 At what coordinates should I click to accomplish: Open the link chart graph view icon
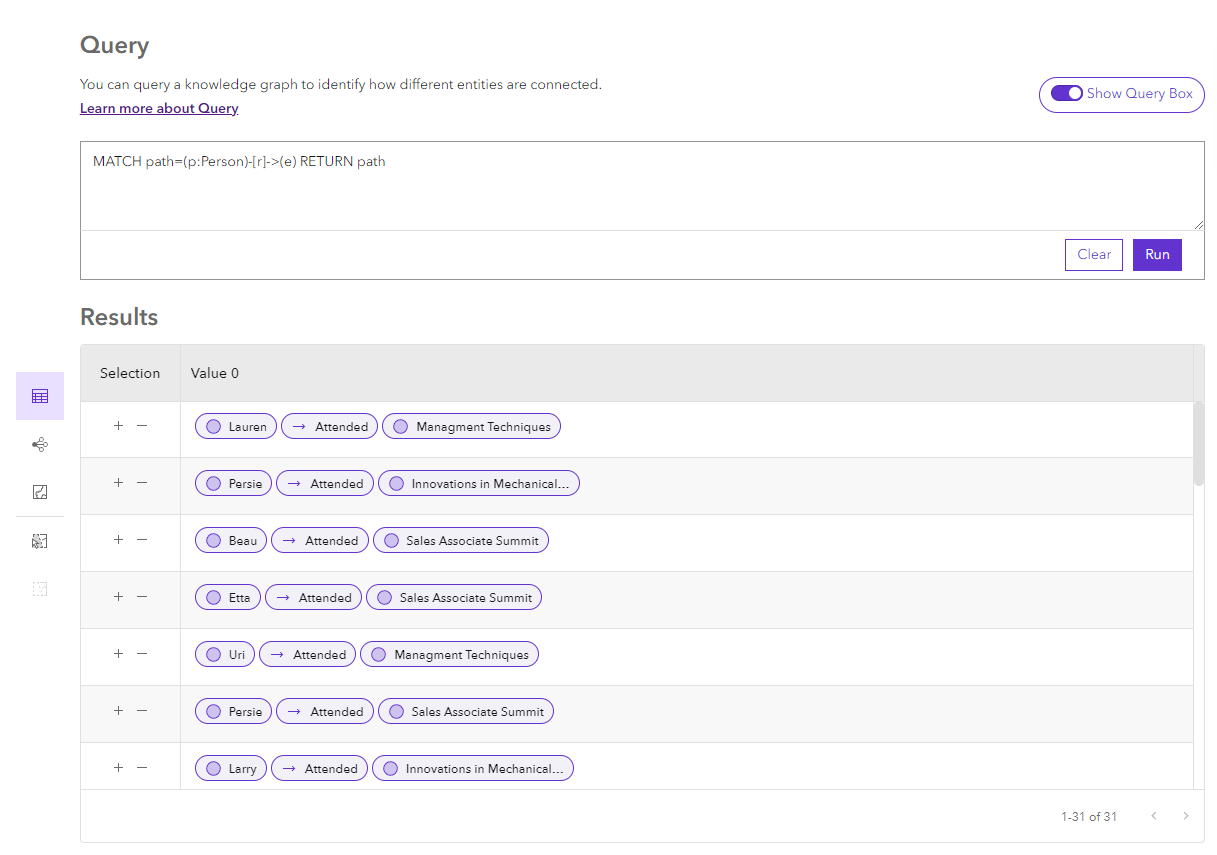[40, 444]
